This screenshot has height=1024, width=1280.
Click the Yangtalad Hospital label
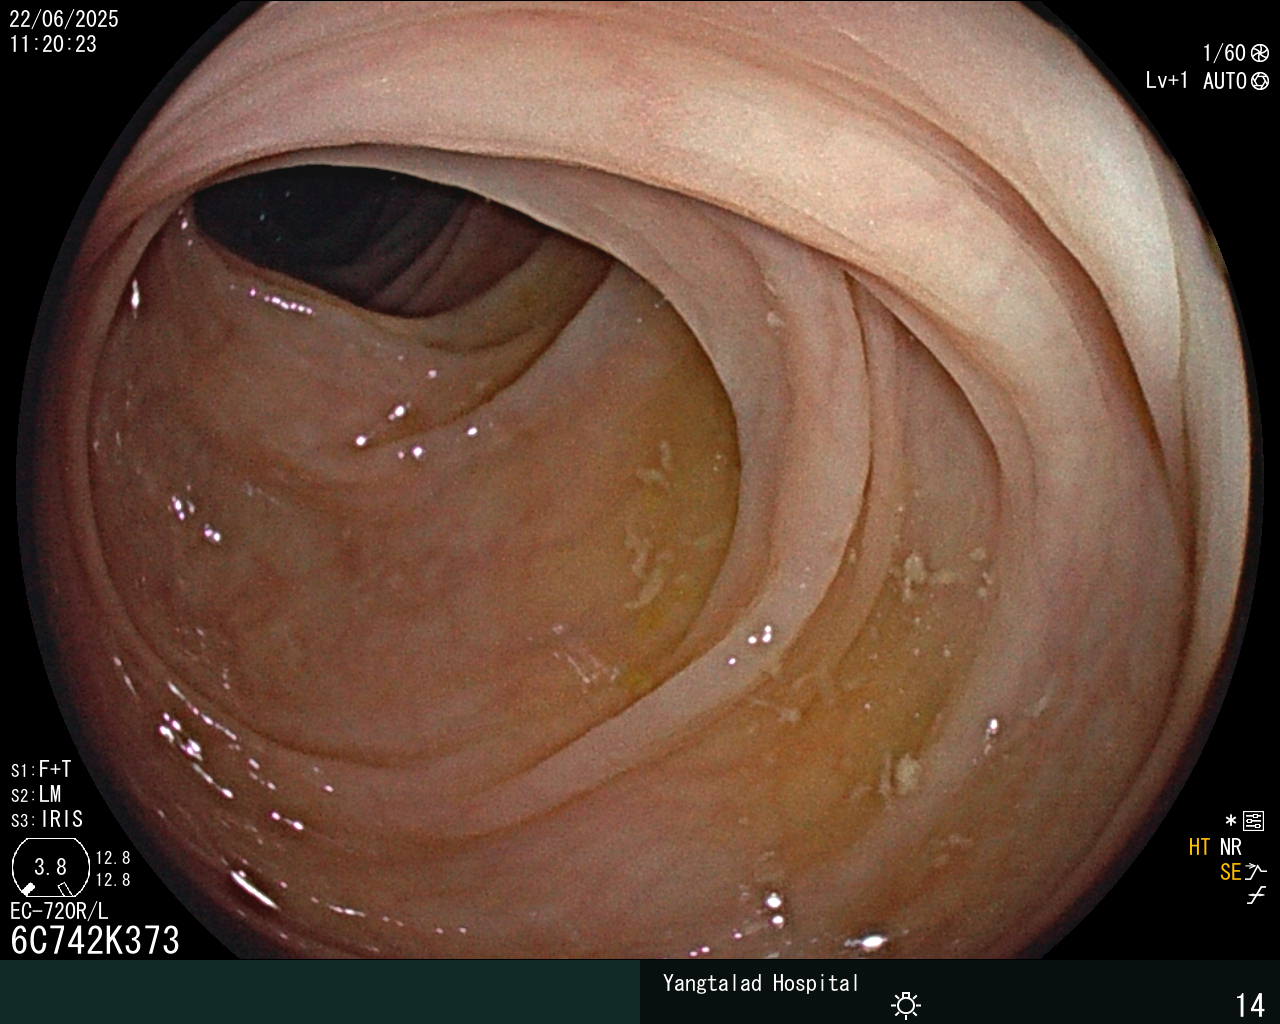point(761,983)
